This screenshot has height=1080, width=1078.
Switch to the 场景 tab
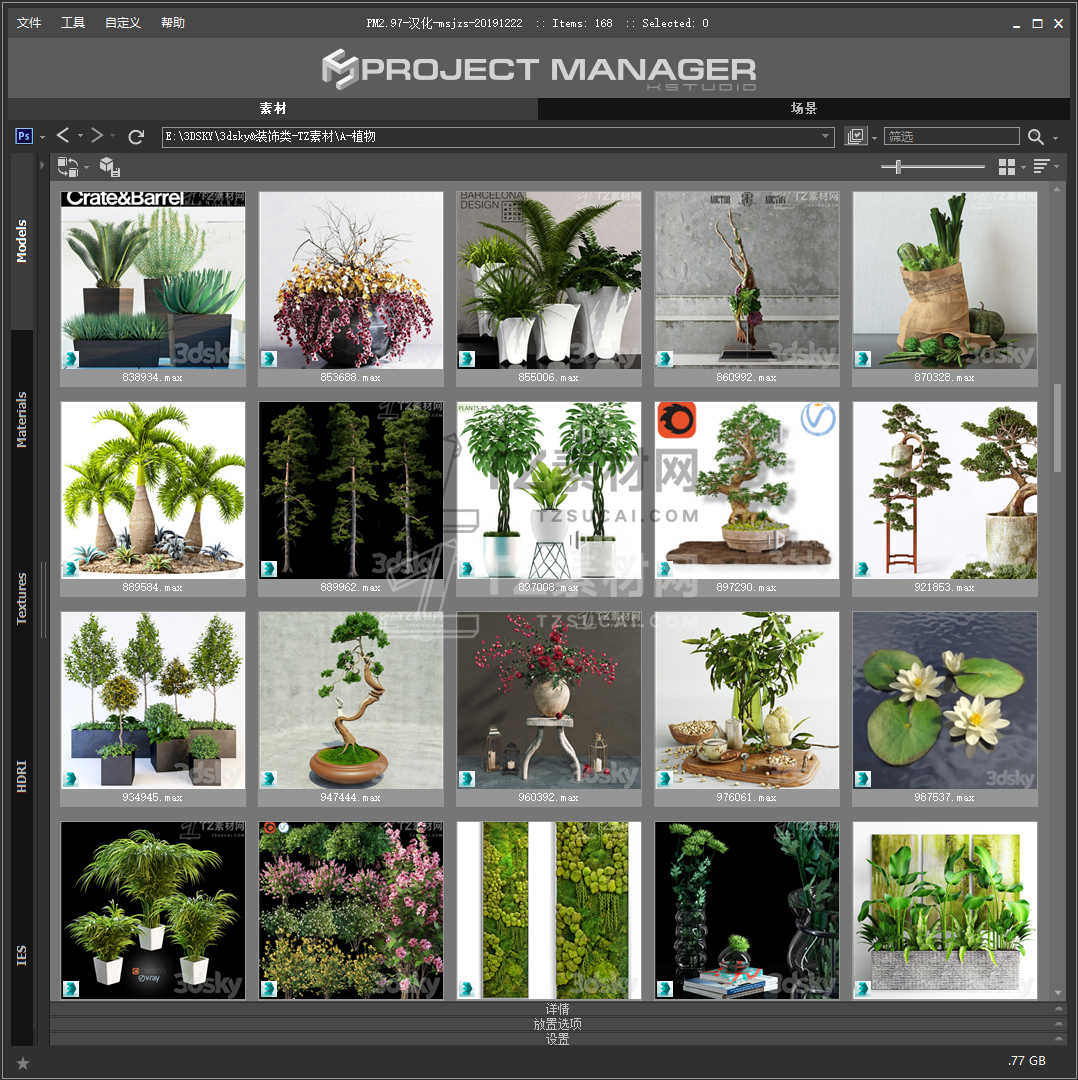tap(804, 108)
